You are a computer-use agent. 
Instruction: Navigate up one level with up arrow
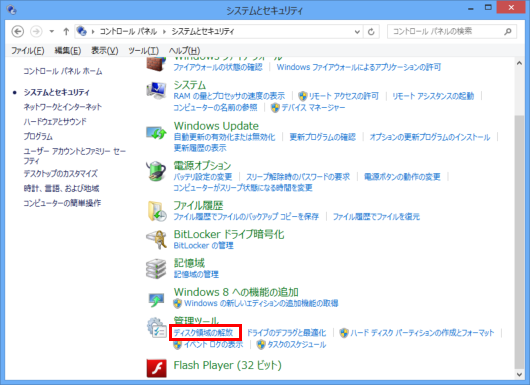tap(66, 32)
